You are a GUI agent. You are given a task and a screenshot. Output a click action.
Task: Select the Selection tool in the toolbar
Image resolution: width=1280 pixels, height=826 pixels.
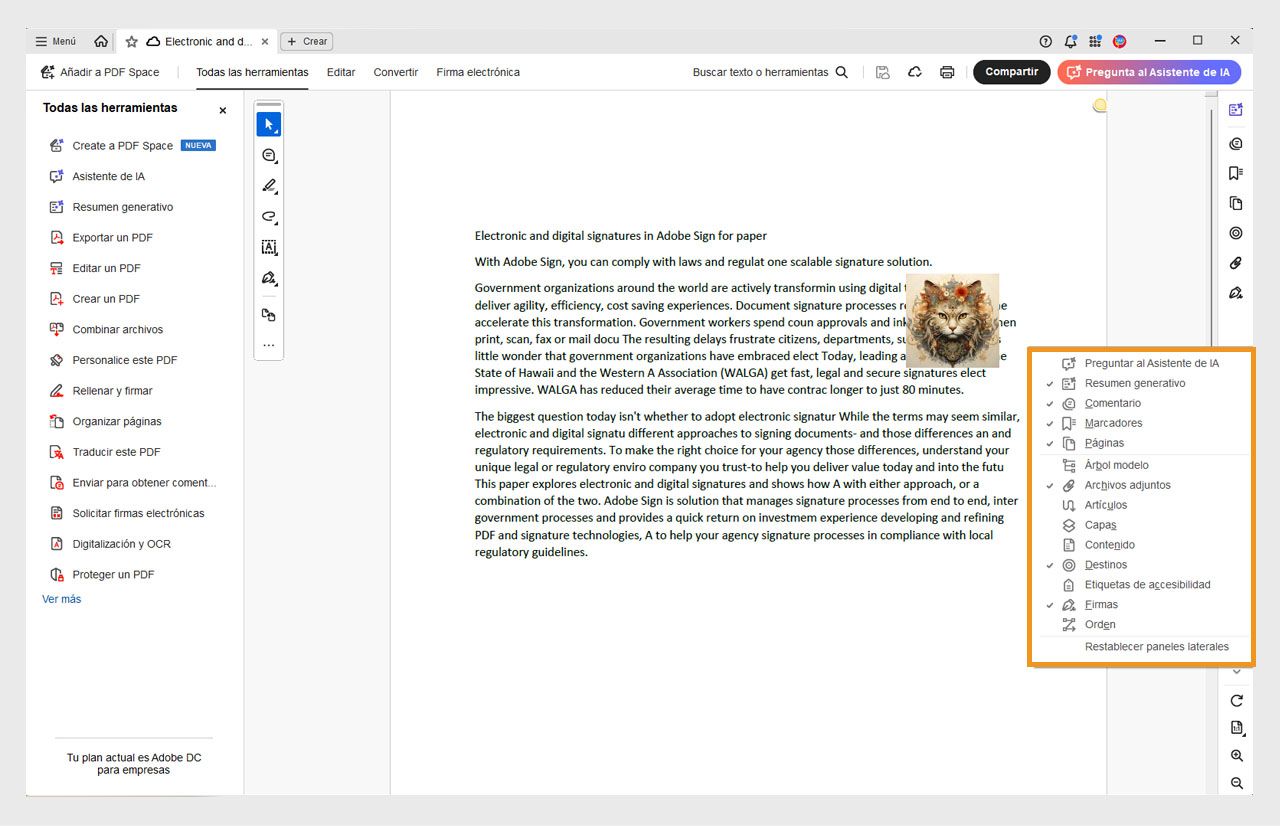[268, 124]
